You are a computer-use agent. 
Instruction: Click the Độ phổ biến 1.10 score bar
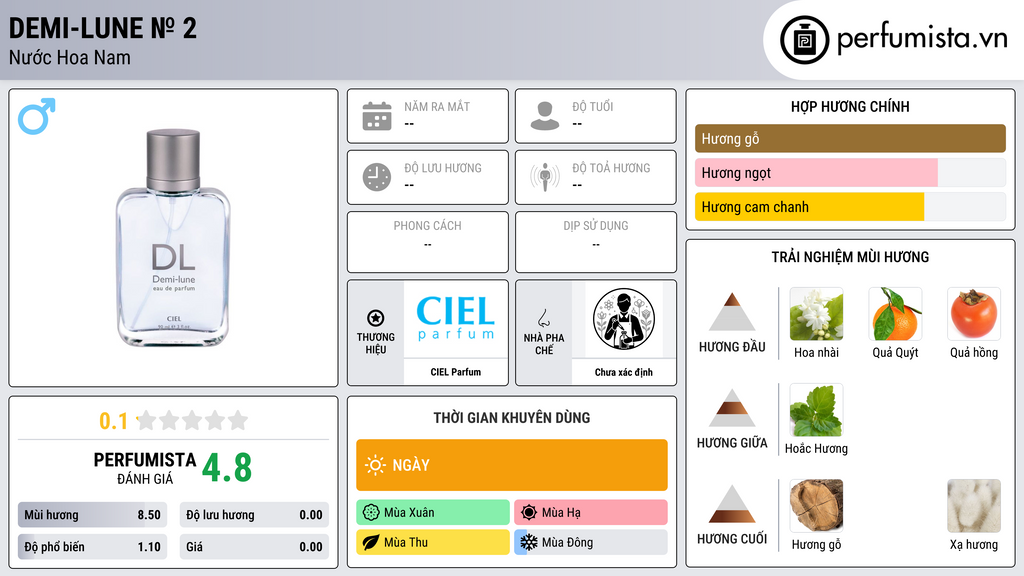click(92, 547)
